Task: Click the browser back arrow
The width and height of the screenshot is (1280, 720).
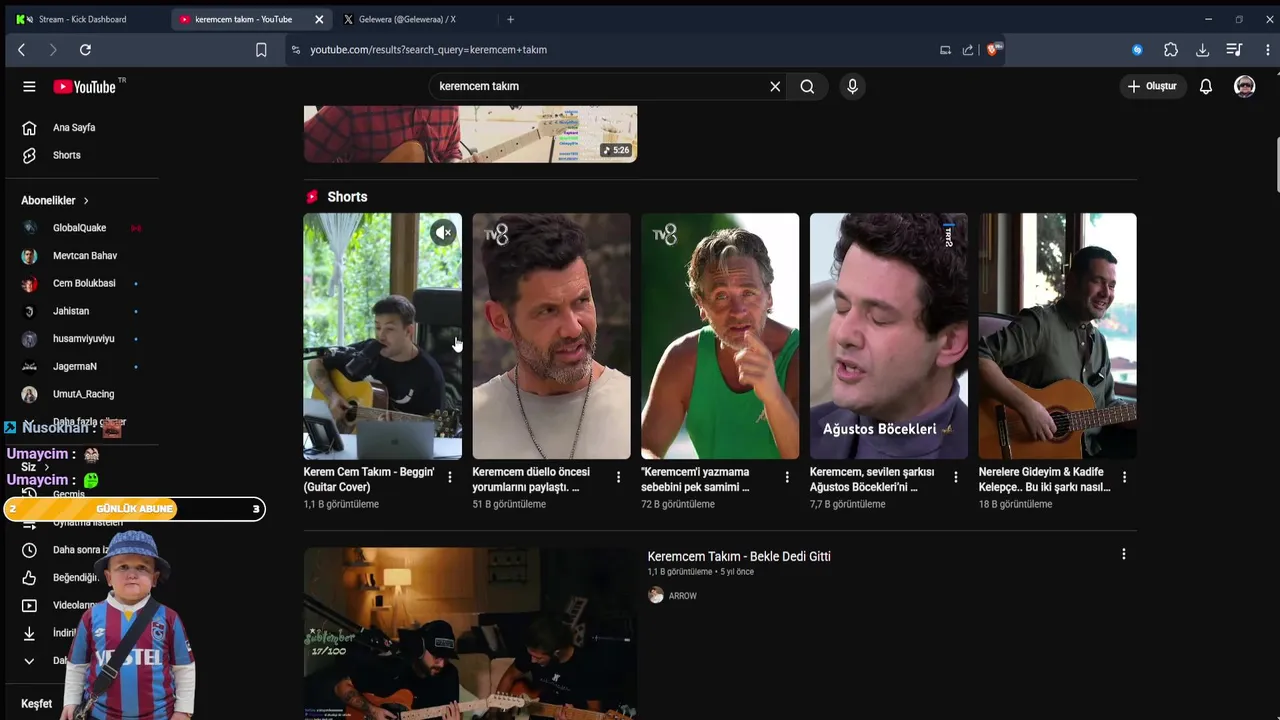Action: (21, 50)
